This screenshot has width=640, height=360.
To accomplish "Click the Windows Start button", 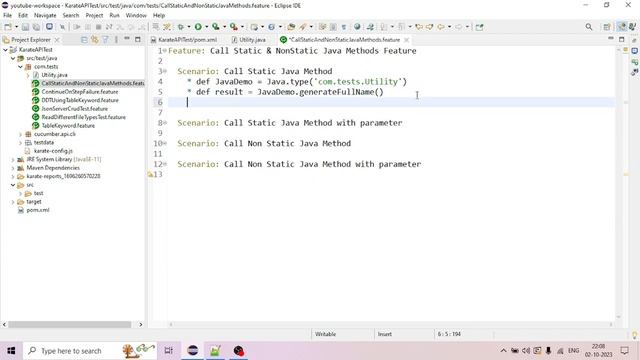I will (x=11, y=351).
